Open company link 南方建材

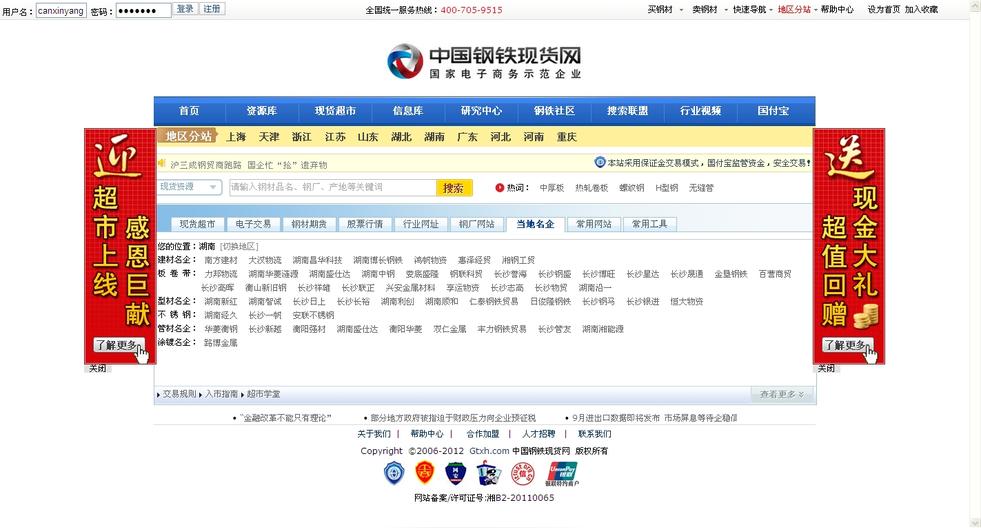pyautogui.click(x=221, y=260)
